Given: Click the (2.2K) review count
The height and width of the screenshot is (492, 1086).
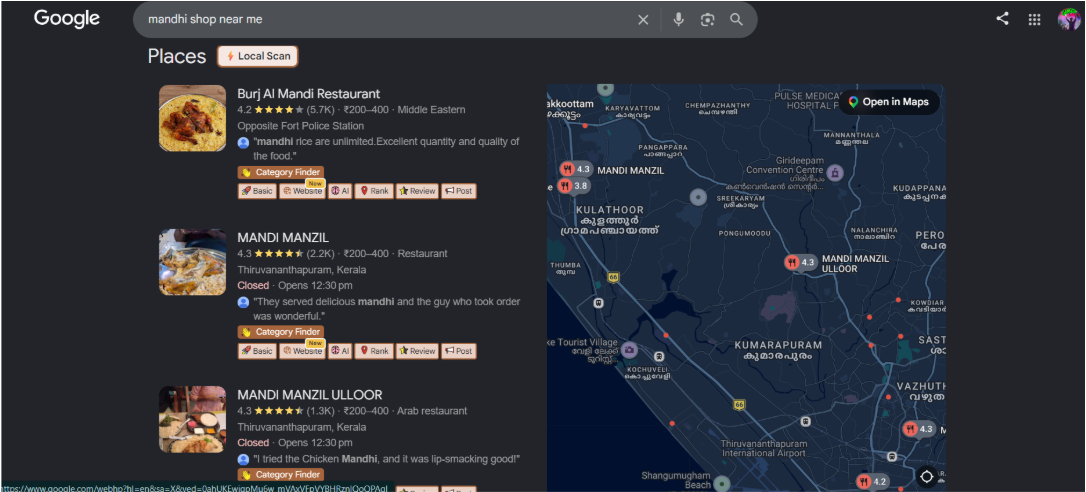Looking at the screenshot, I should (321, 254).
